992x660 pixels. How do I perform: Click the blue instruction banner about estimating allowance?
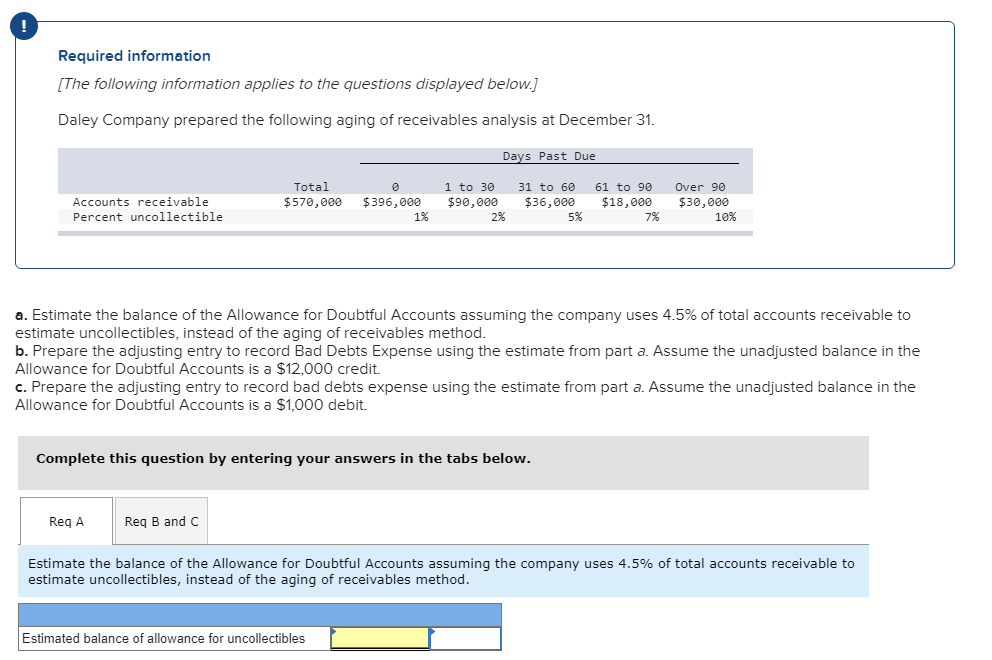click(x=450, y=571)
